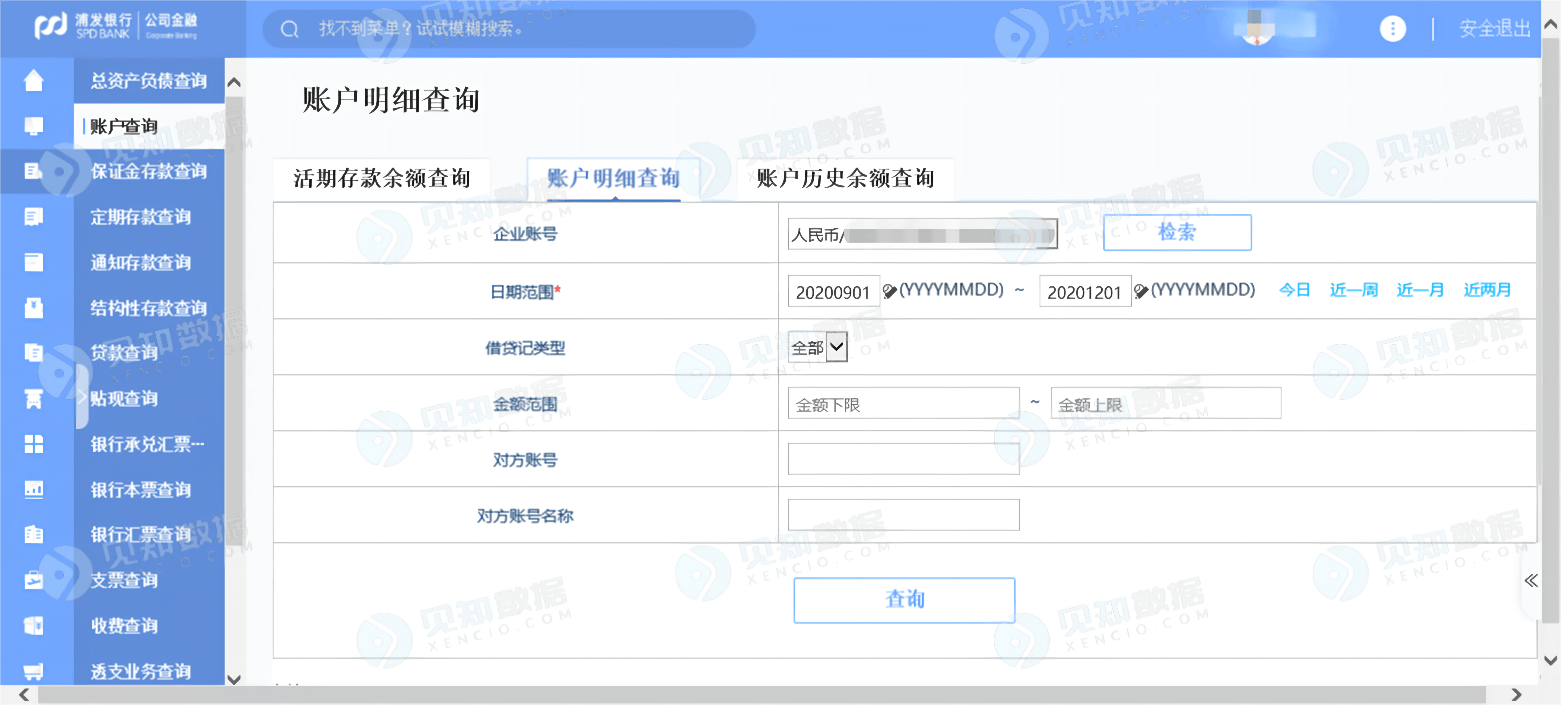Click the shopping cart icon in left sidebar
This screenshot has width=1561, height=705.
coord(34,671)
